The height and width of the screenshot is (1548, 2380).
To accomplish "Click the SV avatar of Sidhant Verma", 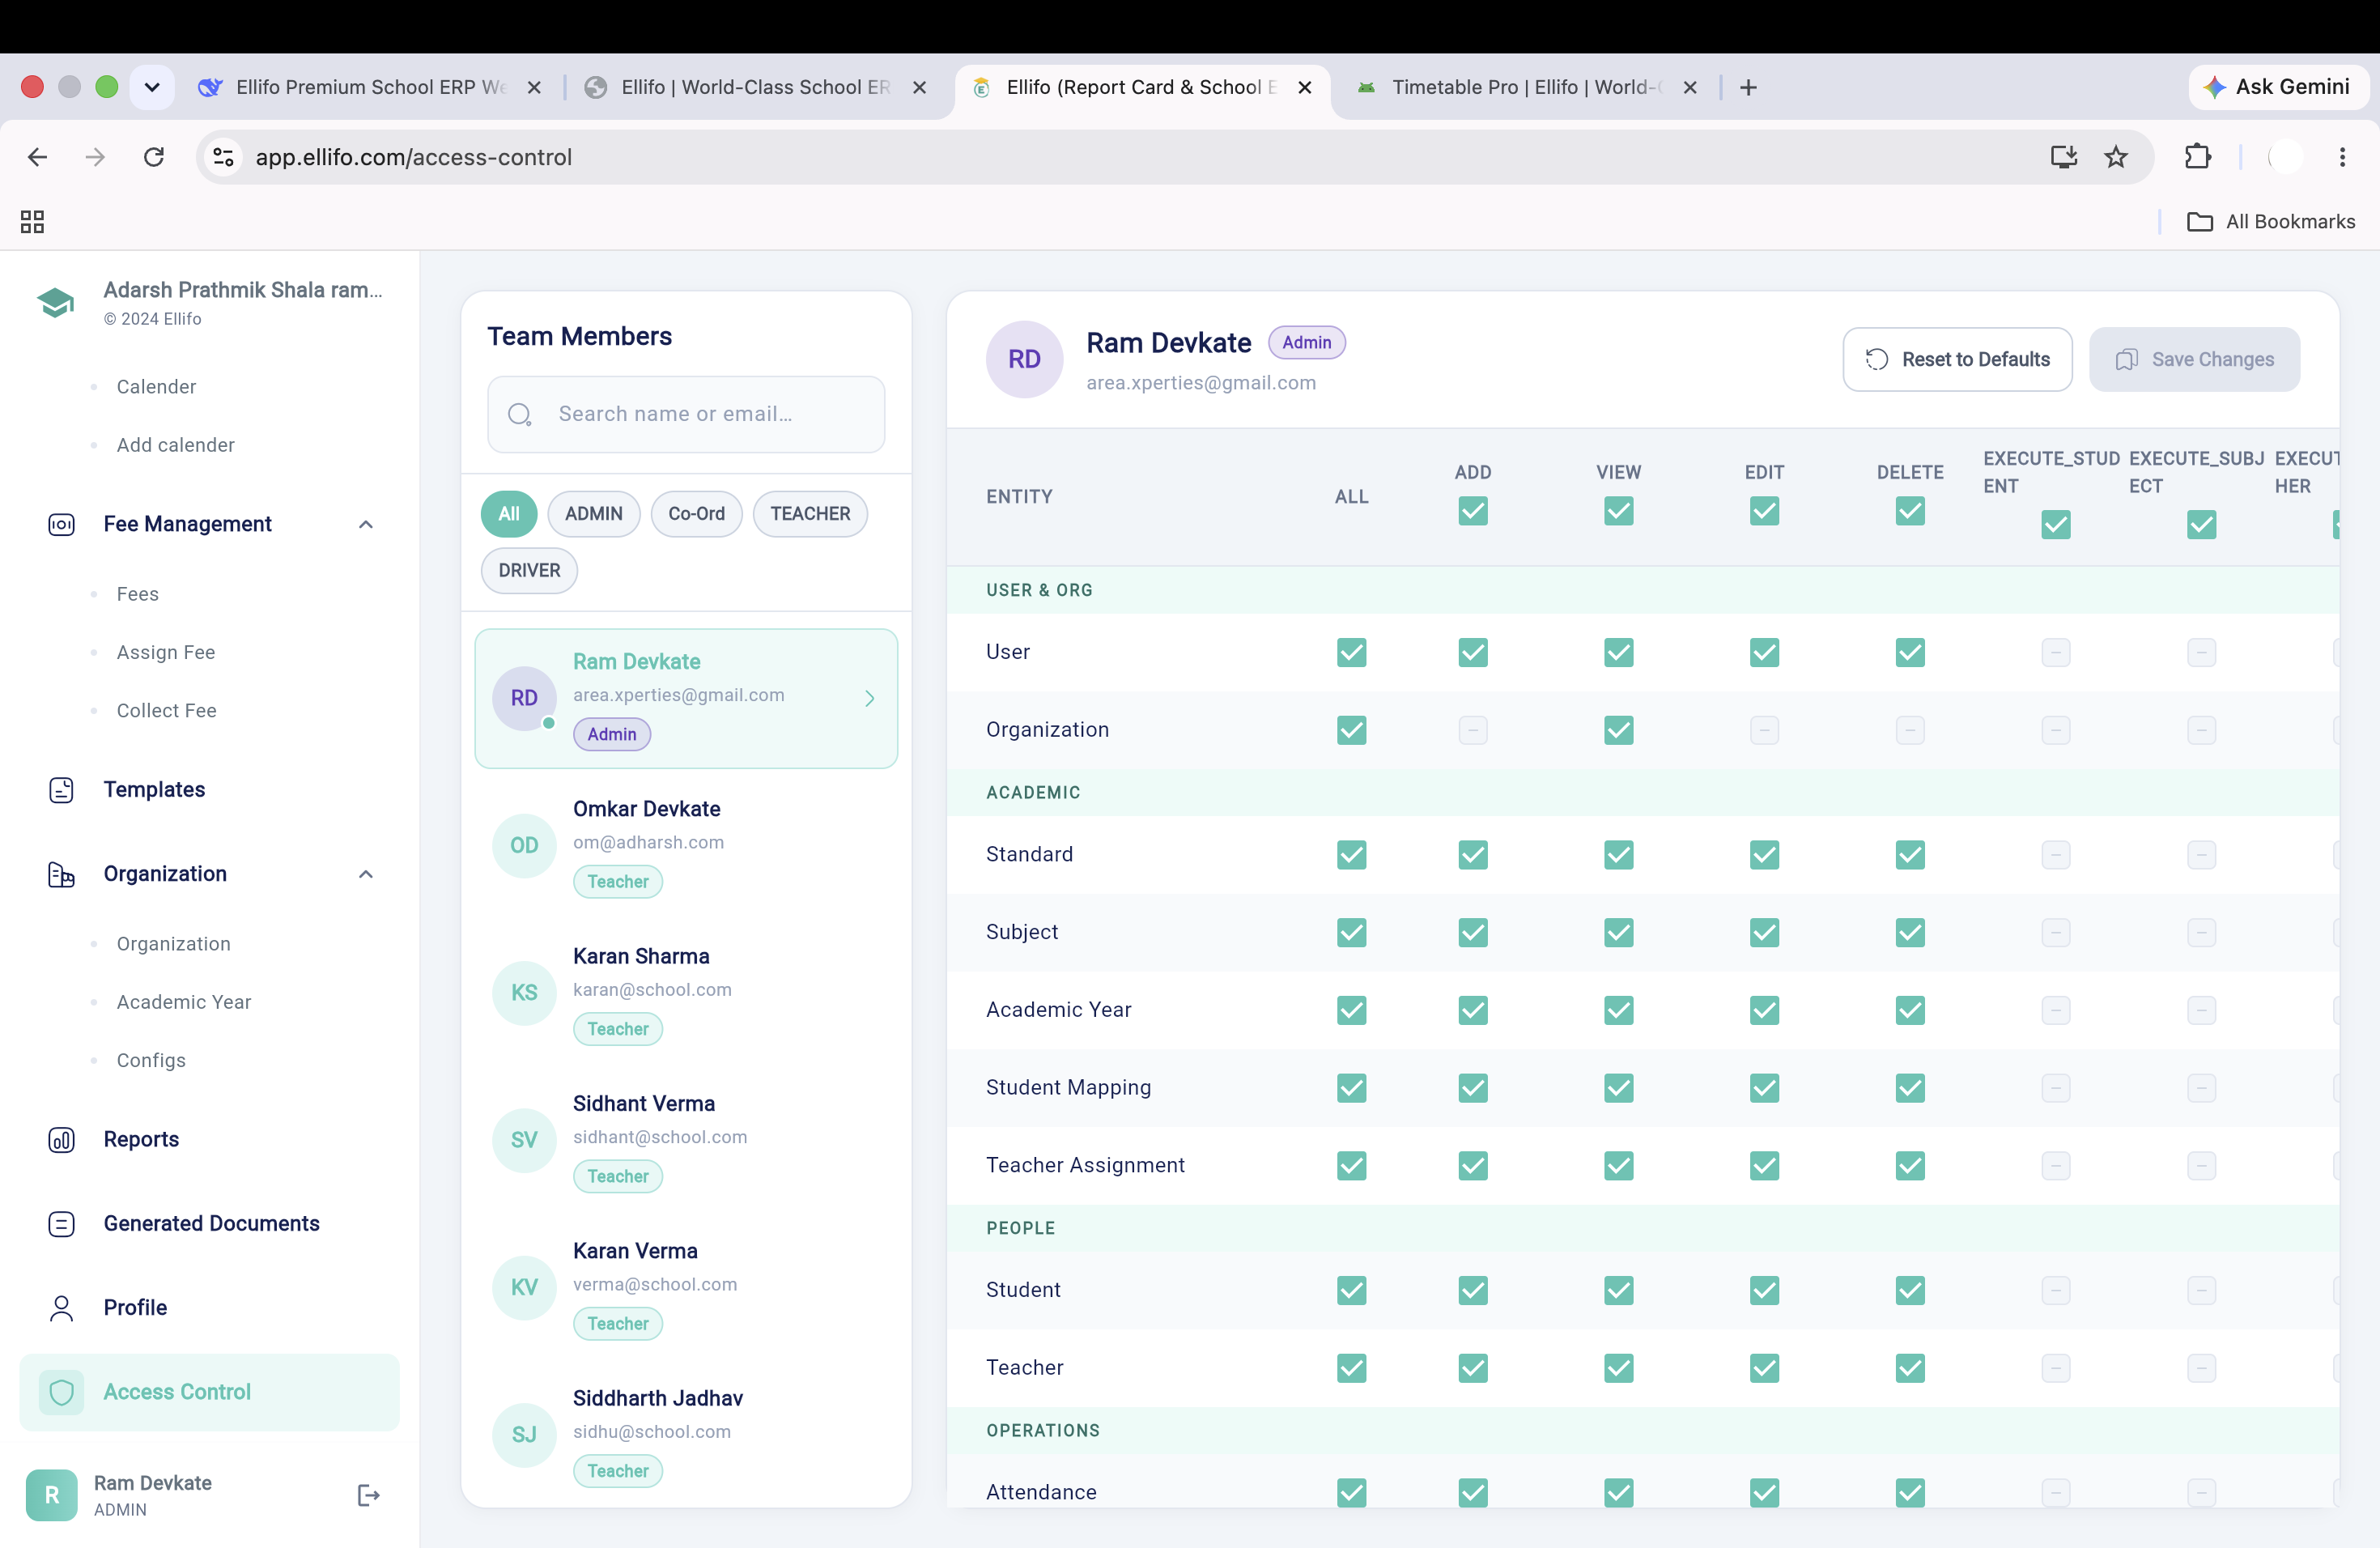I will point(524,1140).
